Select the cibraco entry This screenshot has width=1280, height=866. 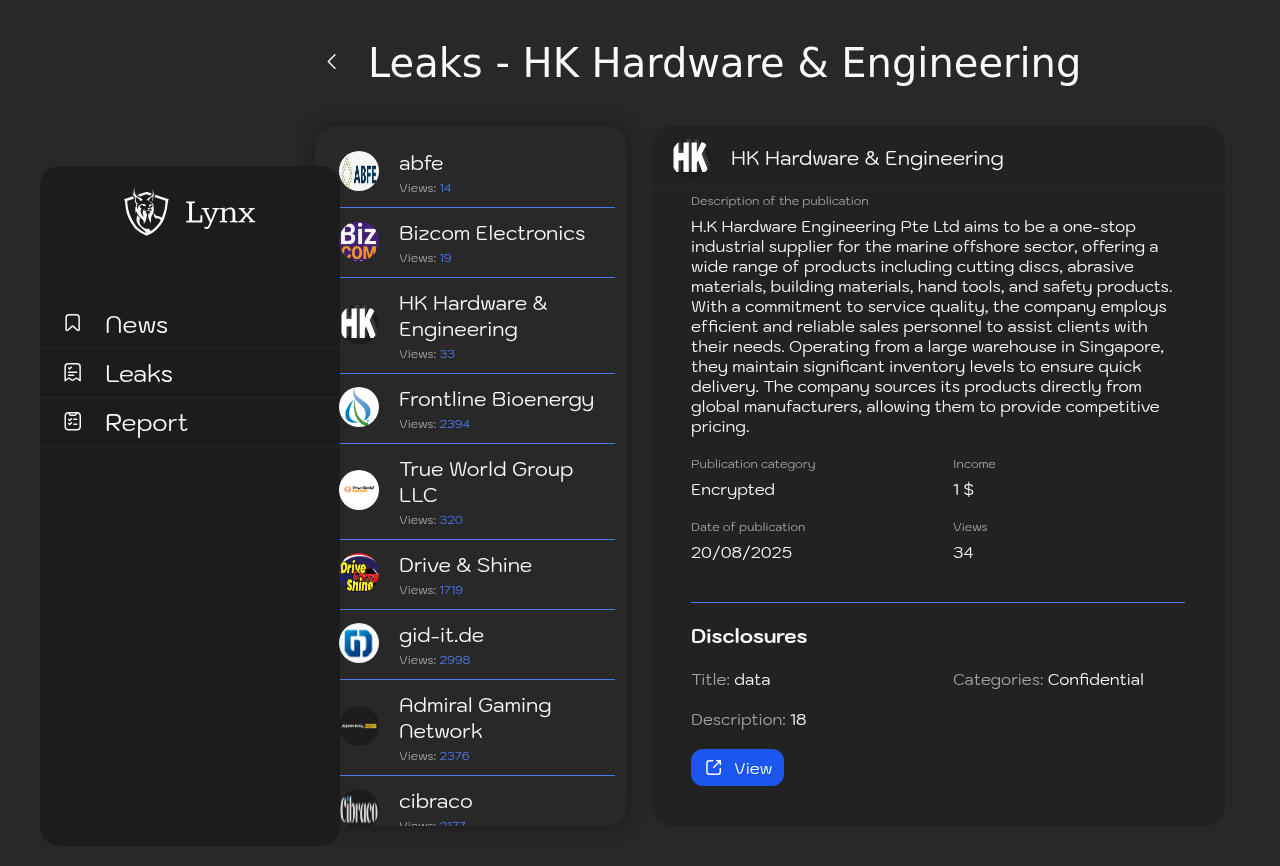click(x=477, y=802)
